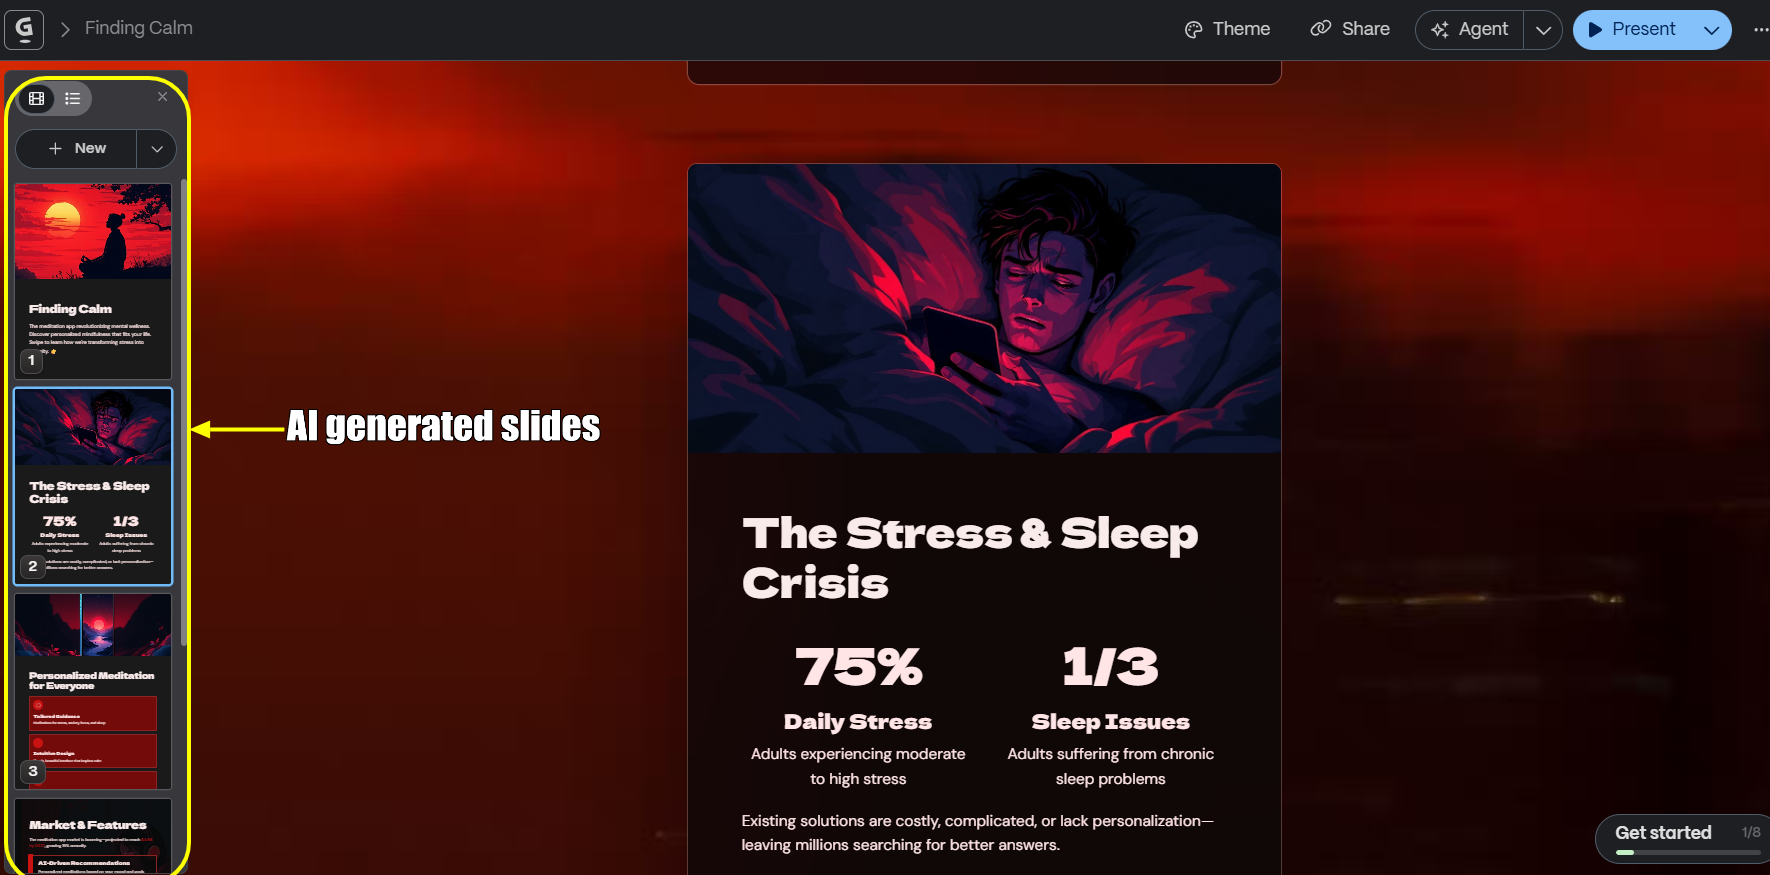Screen dimensions: 1770x875
Task: Open Market & Features slide thumbnail
Action: click(x=93, y=836)
